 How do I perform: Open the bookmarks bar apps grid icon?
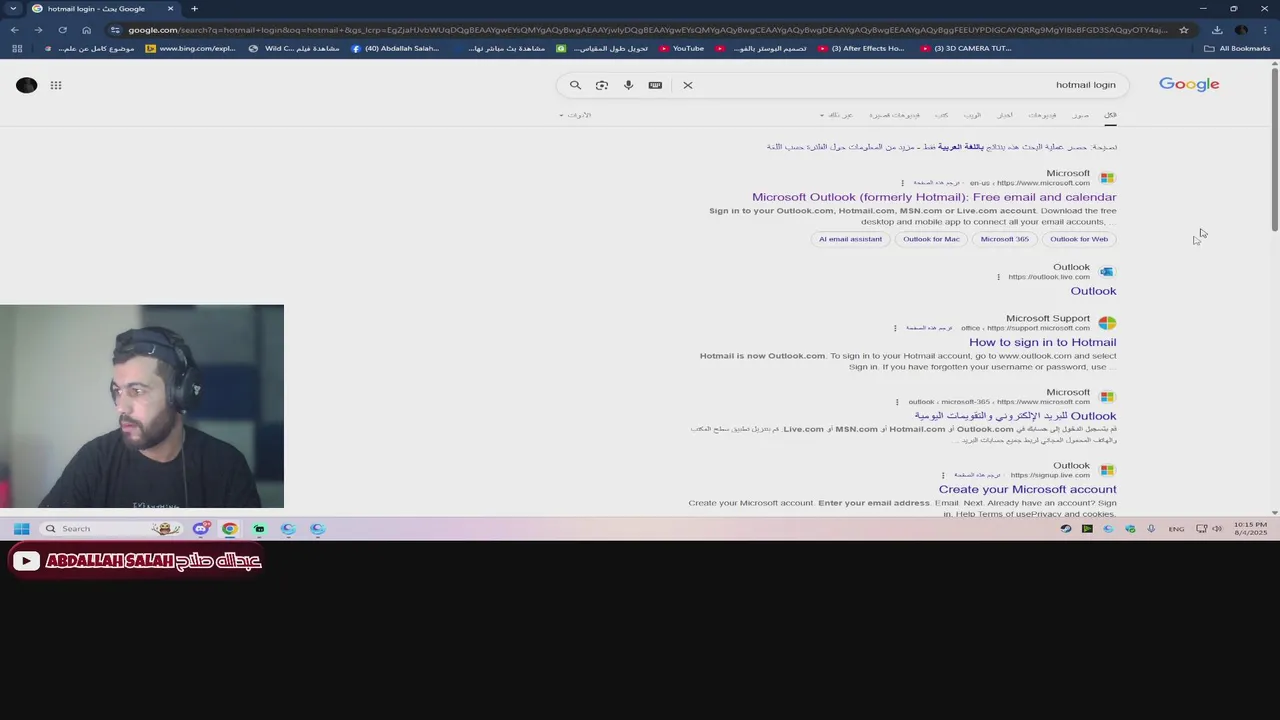click(17, 48)
